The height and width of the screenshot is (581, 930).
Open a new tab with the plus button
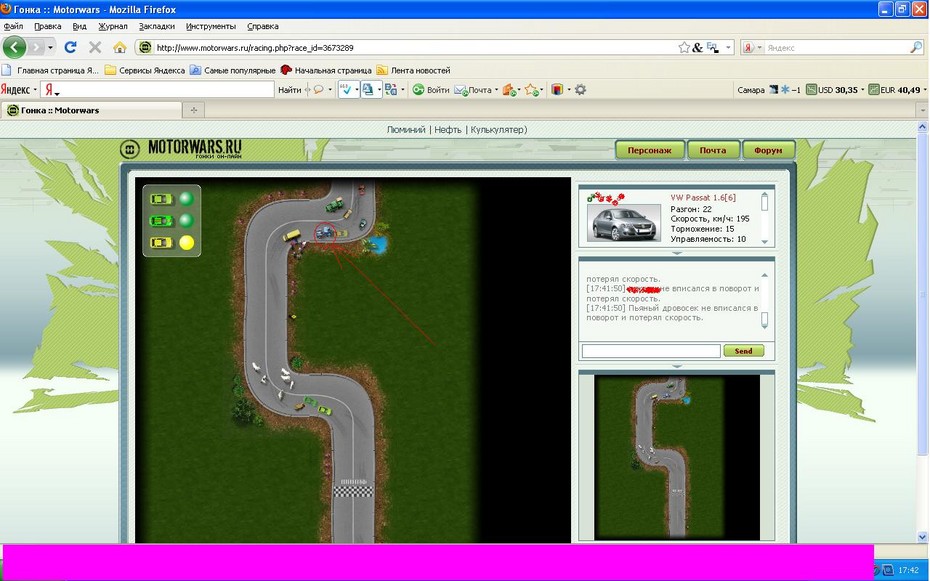click(x=193, y=110)
